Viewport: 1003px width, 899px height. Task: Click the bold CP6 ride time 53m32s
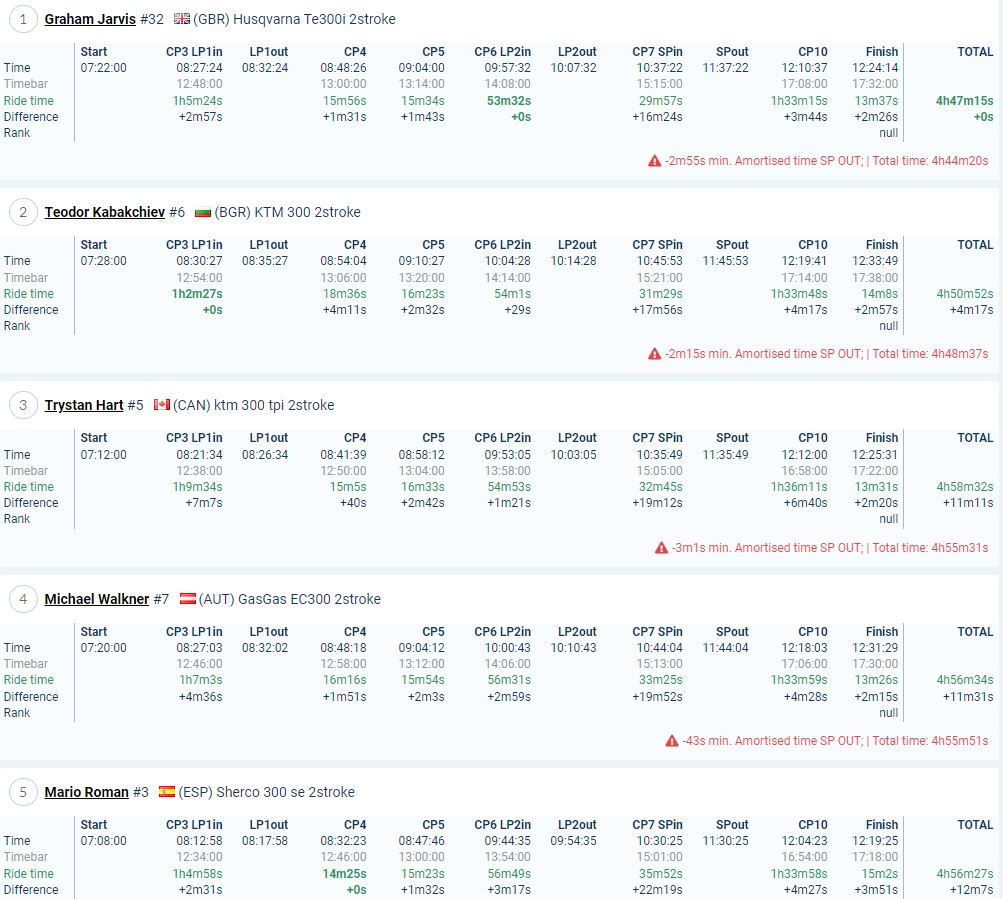pyautogui.click(x=509, y=101)
